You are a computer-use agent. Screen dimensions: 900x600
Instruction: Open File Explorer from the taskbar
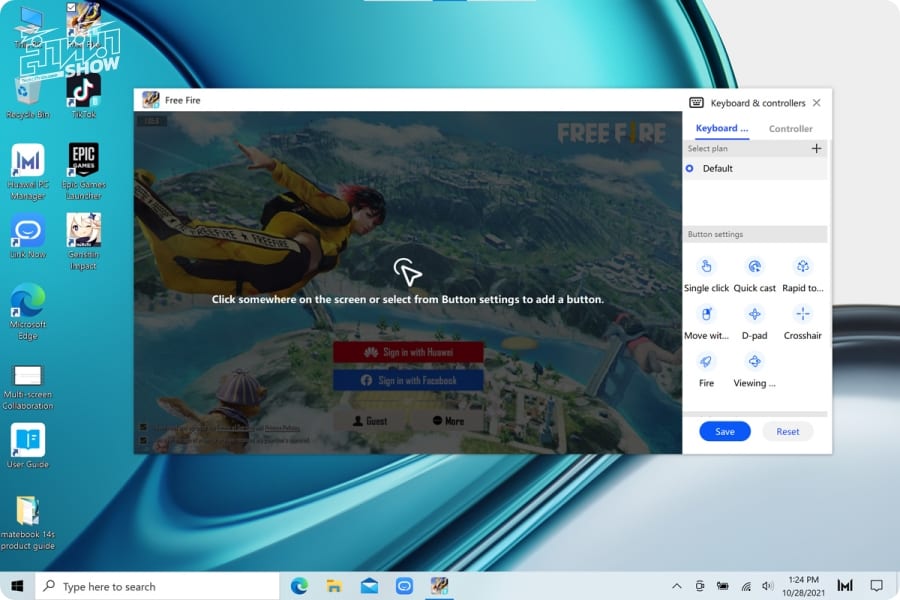pyautogui.click(x=334, y=586)
